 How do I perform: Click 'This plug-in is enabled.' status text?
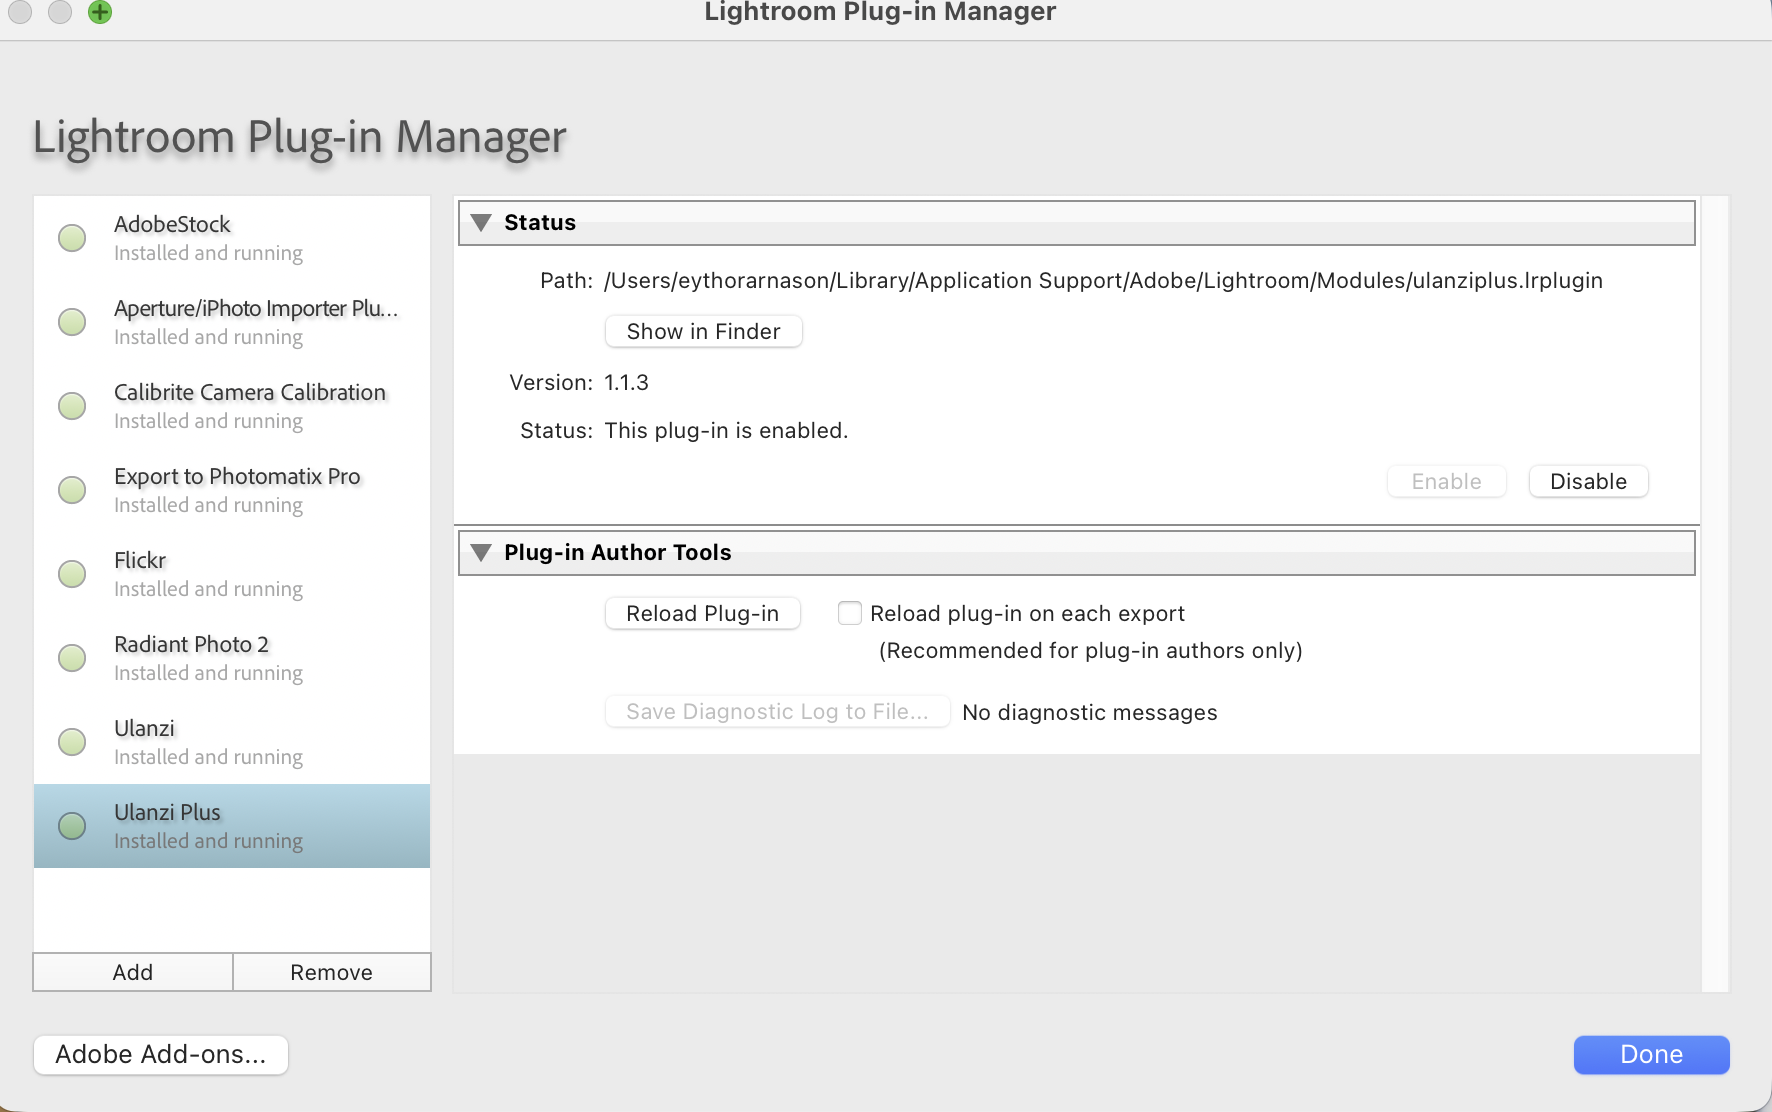(x=726, y=430)
